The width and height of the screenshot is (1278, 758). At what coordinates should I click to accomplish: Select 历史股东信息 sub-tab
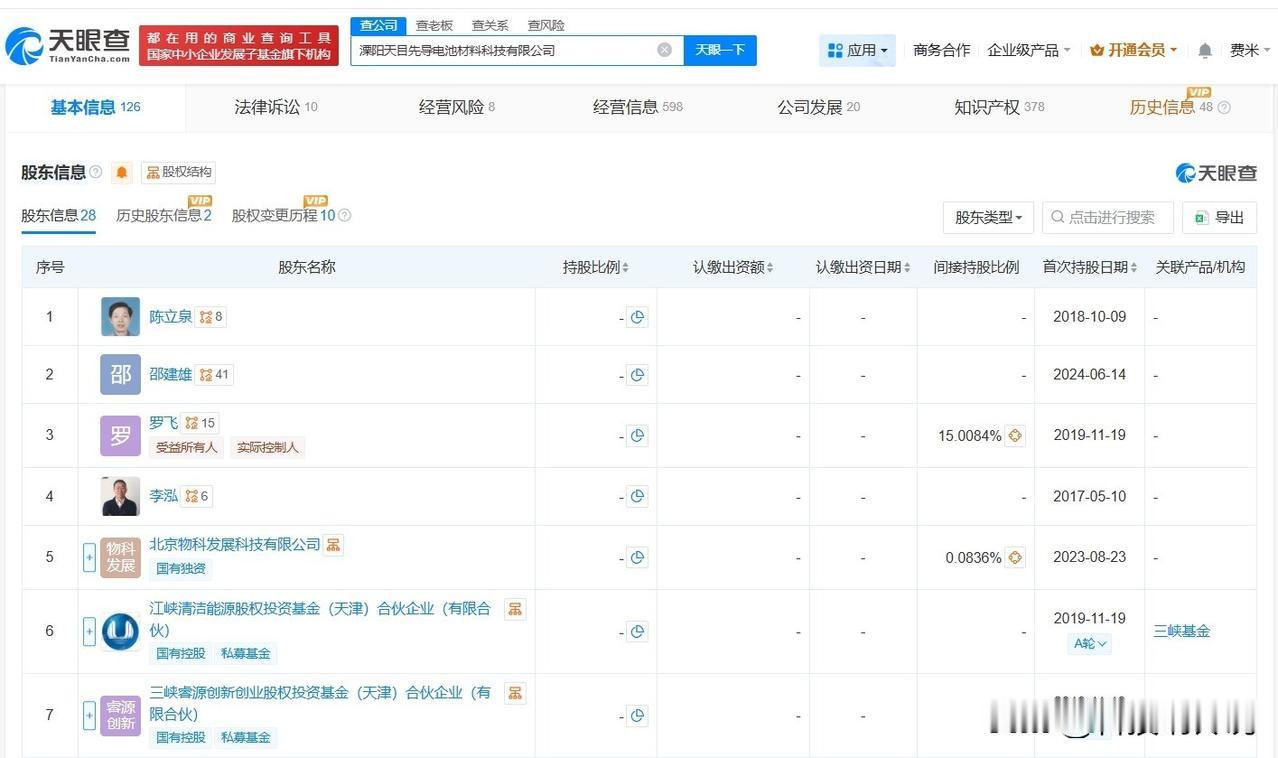pyautogui.click(x=164, y=215)
